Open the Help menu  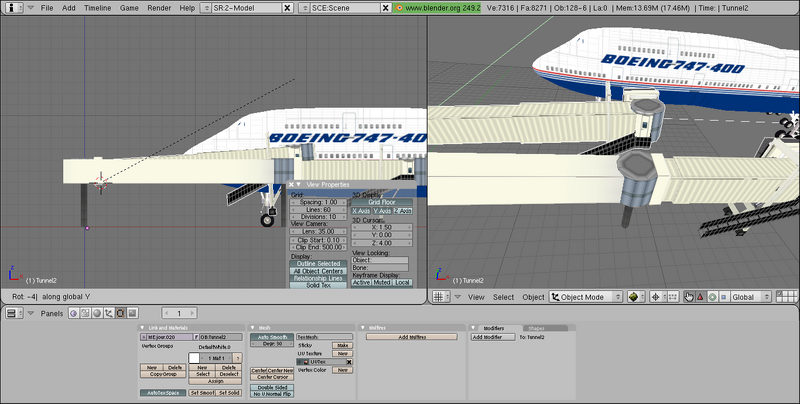click(187, 8)
